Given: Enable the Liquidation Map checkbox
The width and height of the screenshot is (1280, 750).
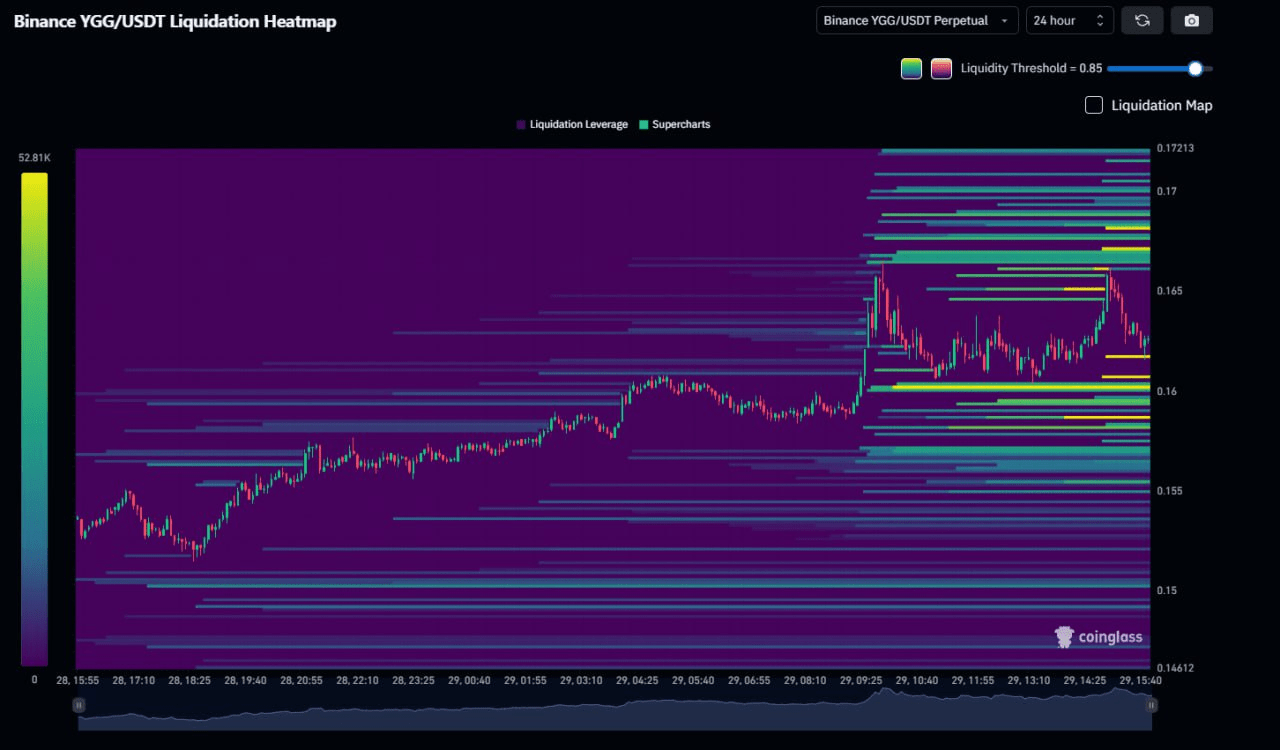Looking at the screenshot, I should [x=1094, y=105].
